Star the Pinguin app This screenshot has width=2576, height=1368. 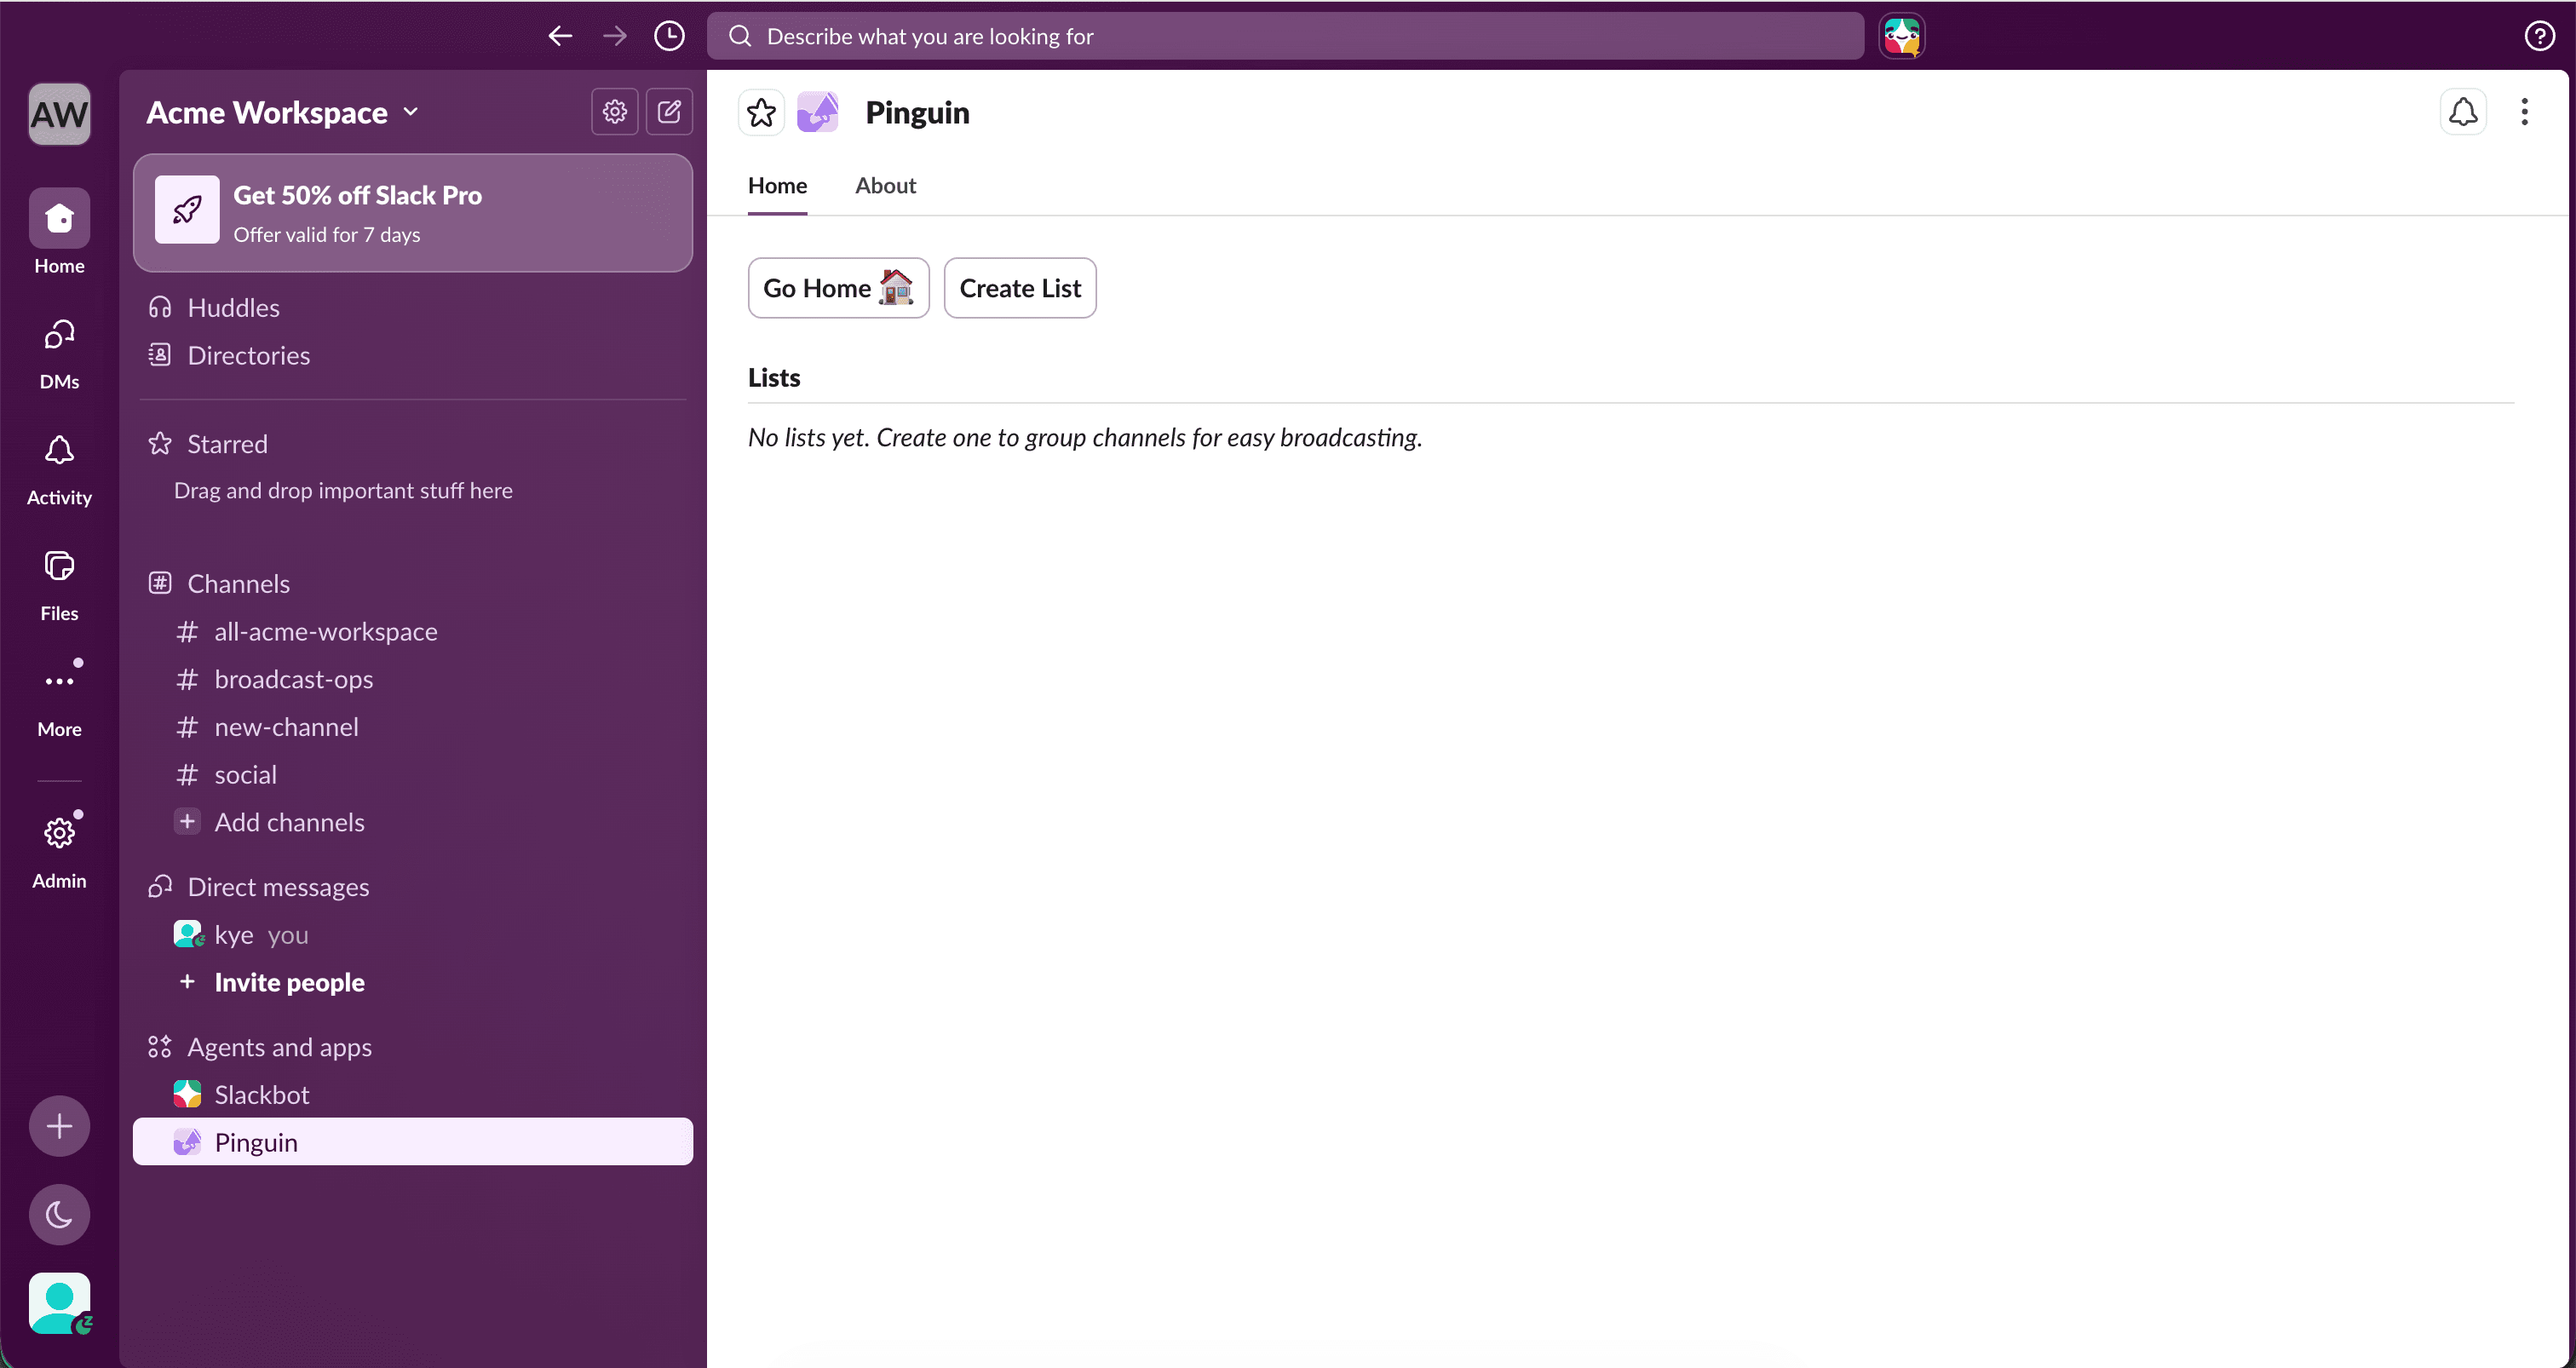coord(761,112)
